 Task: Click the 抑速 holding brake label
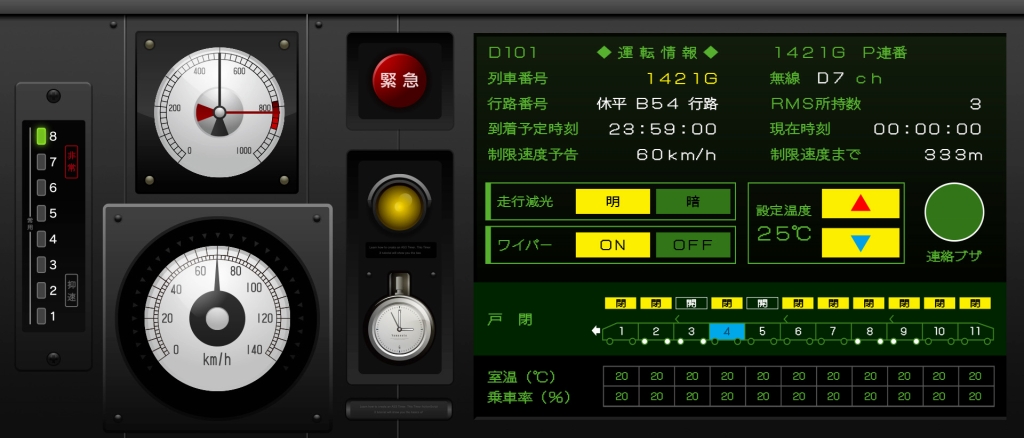71,290
